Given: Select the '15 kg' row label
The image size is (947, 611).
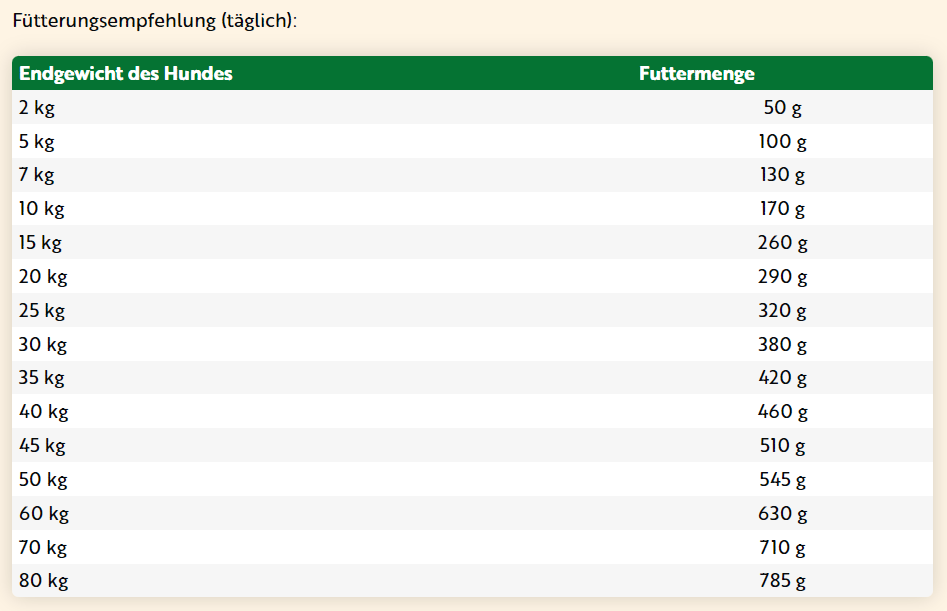Looking at the screenshot, I should tap(41, 243).
